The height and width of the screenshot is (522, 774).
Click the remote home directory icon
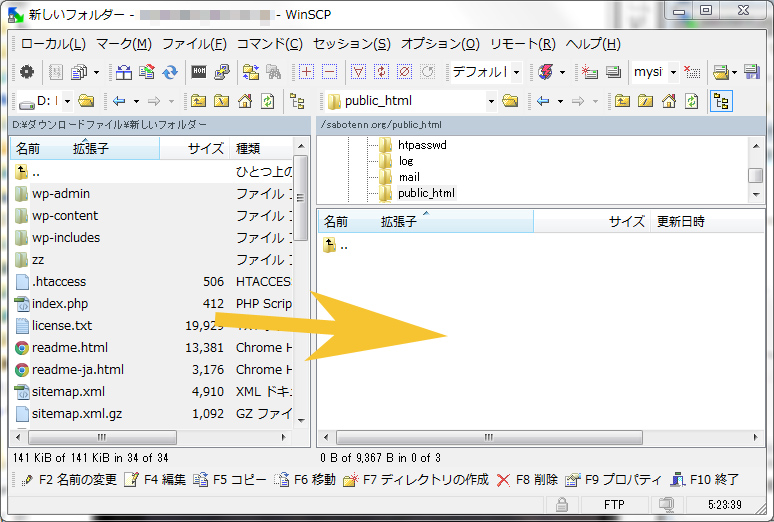[x=668, y=101]
